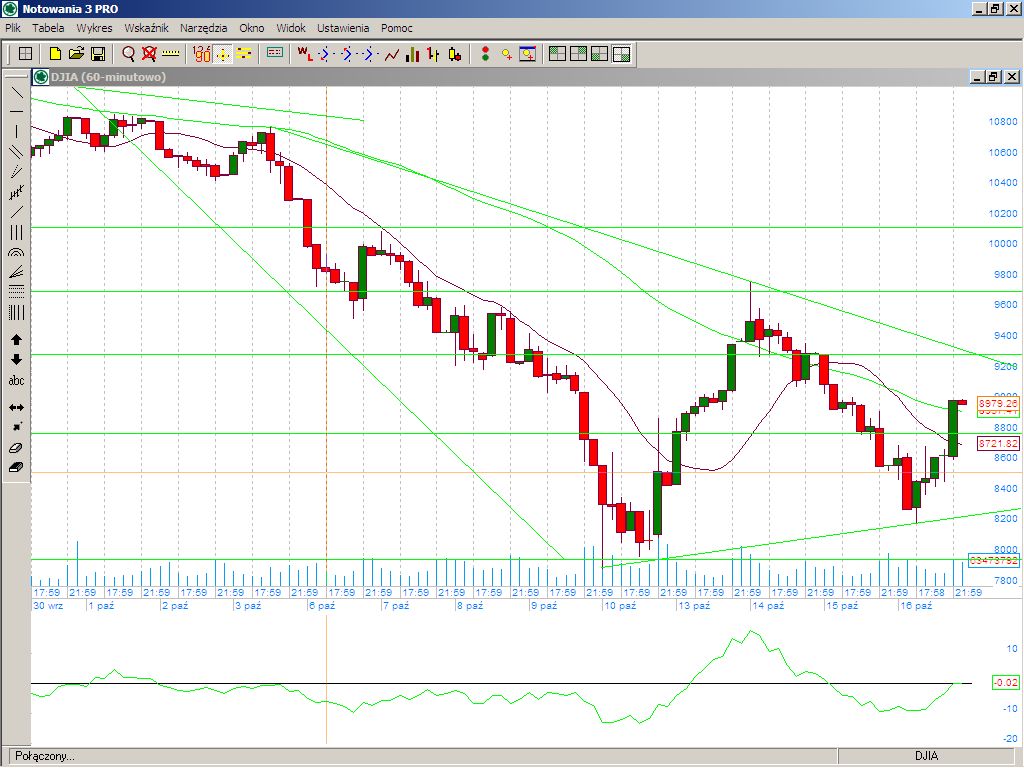Open the Plik menu

(13, 28)
